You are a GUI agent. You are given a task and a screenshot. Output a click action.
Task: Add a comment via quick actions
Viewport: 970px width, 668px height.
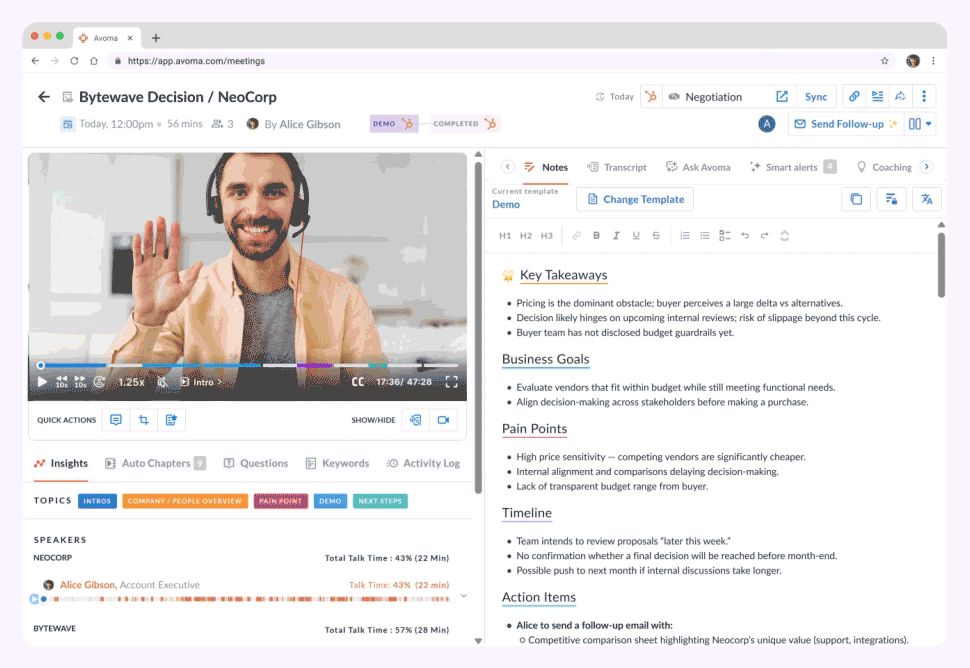tap(116, 420)
